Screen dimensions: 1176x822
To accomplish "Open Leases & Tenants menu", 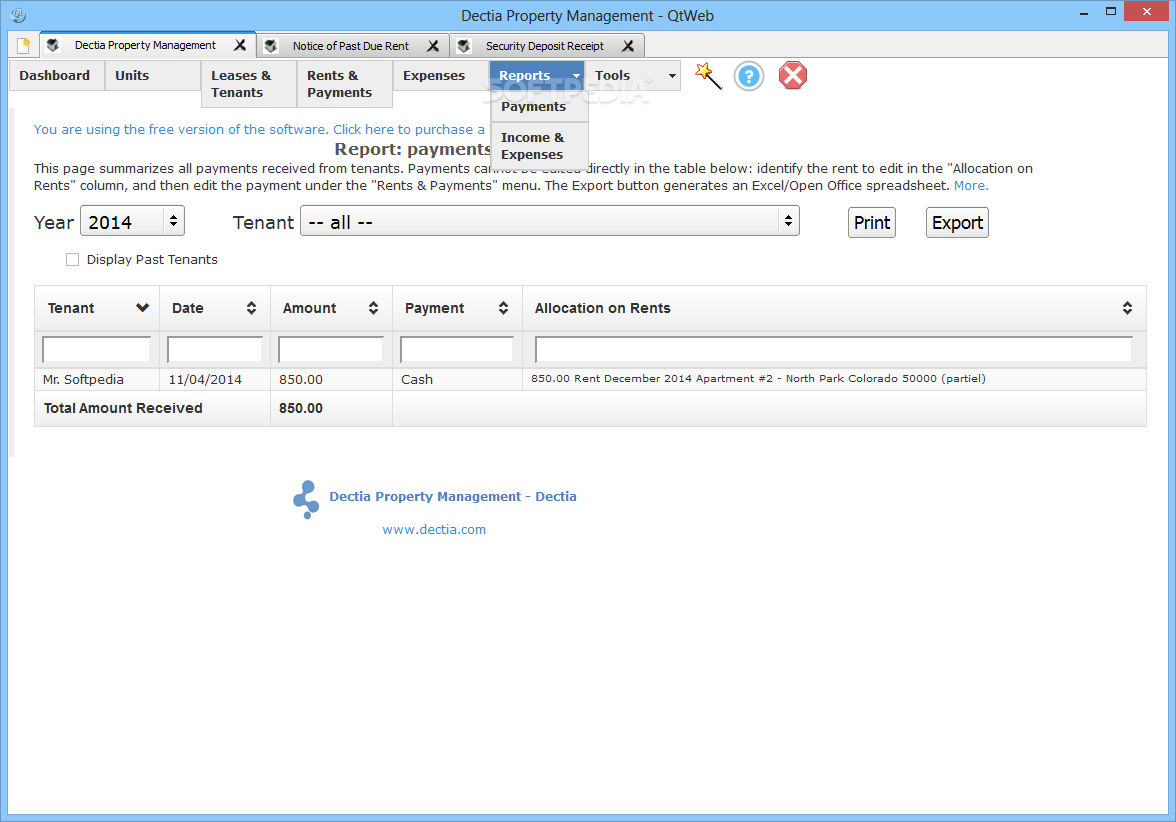I will click(x=248, y=84).
